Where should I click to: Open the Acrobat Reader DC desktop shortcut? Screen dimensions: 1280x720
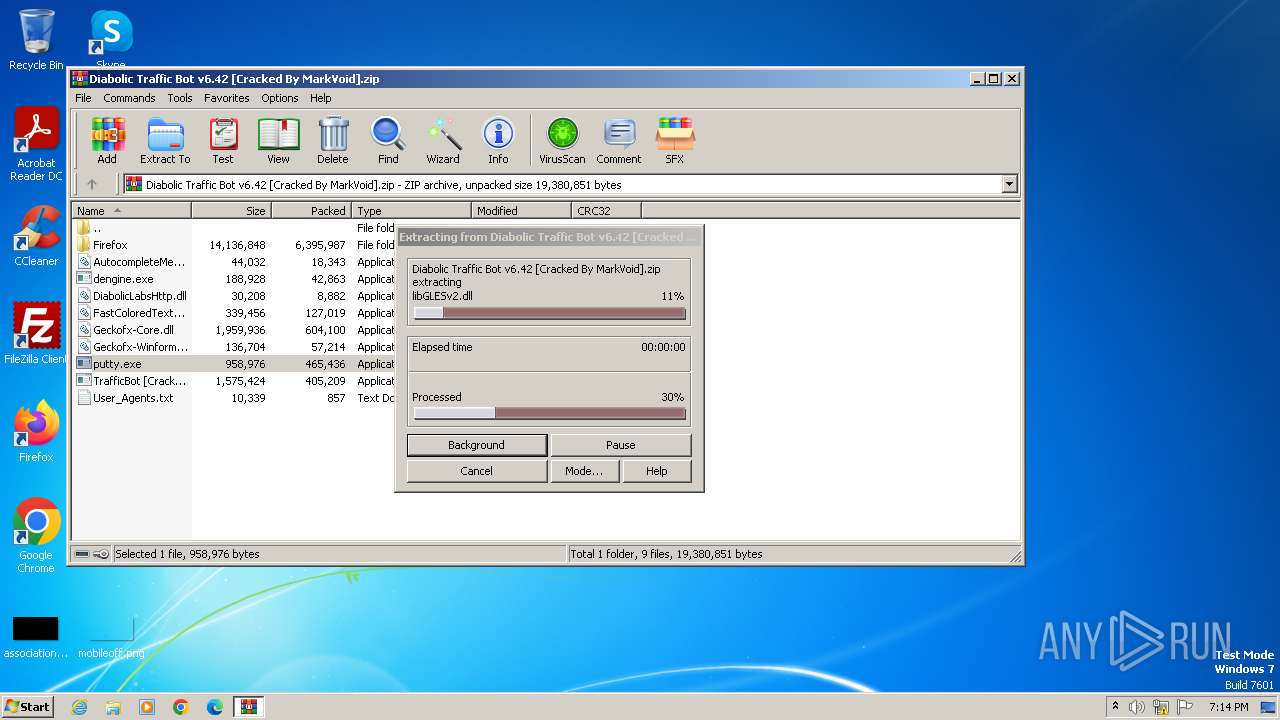36,144
